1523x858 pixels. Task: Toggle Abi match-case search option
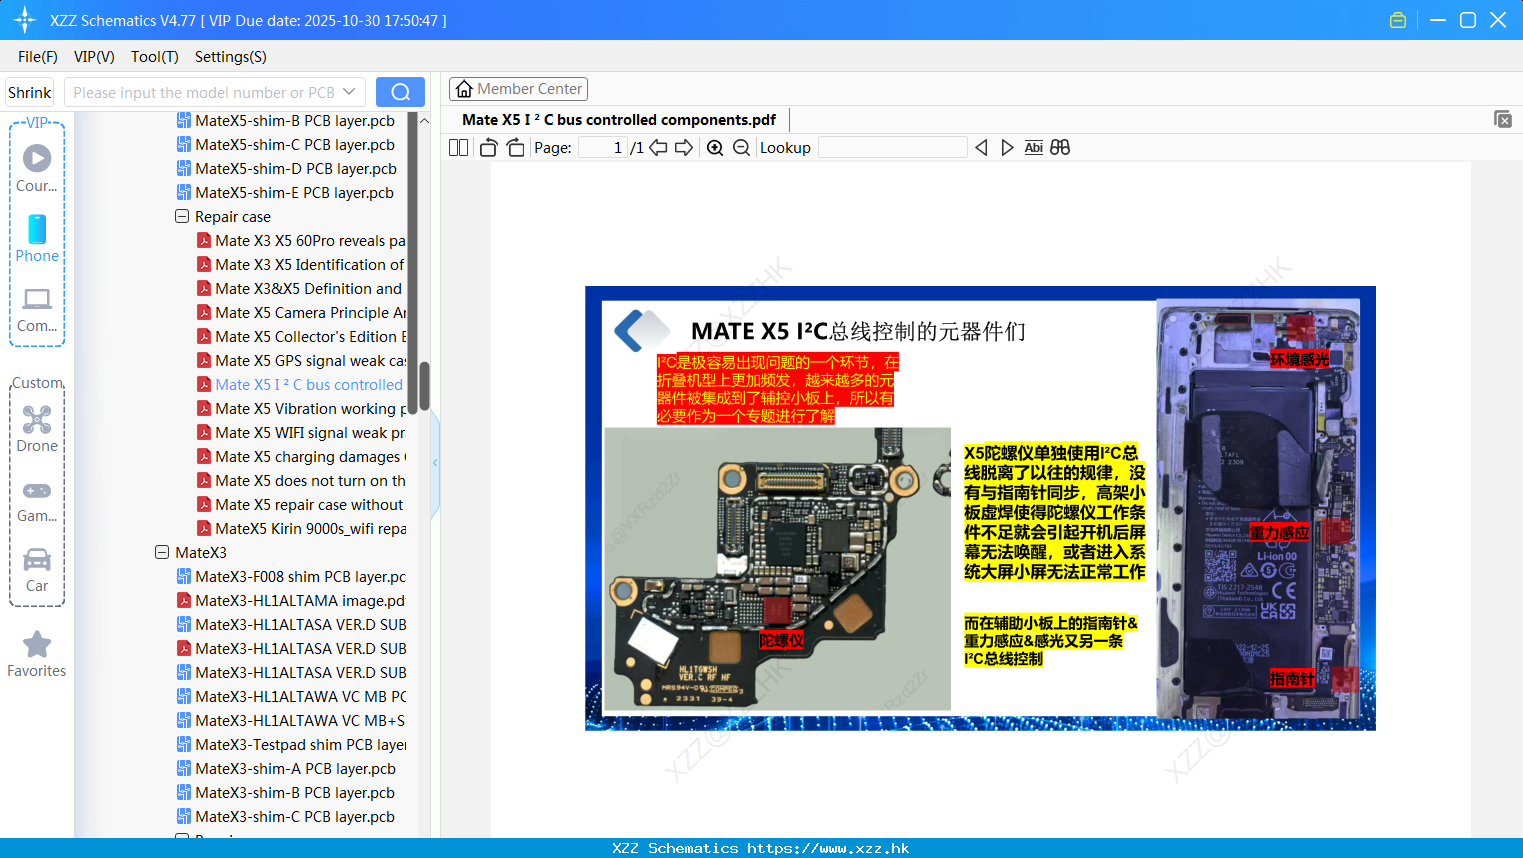click(1034, 148)
